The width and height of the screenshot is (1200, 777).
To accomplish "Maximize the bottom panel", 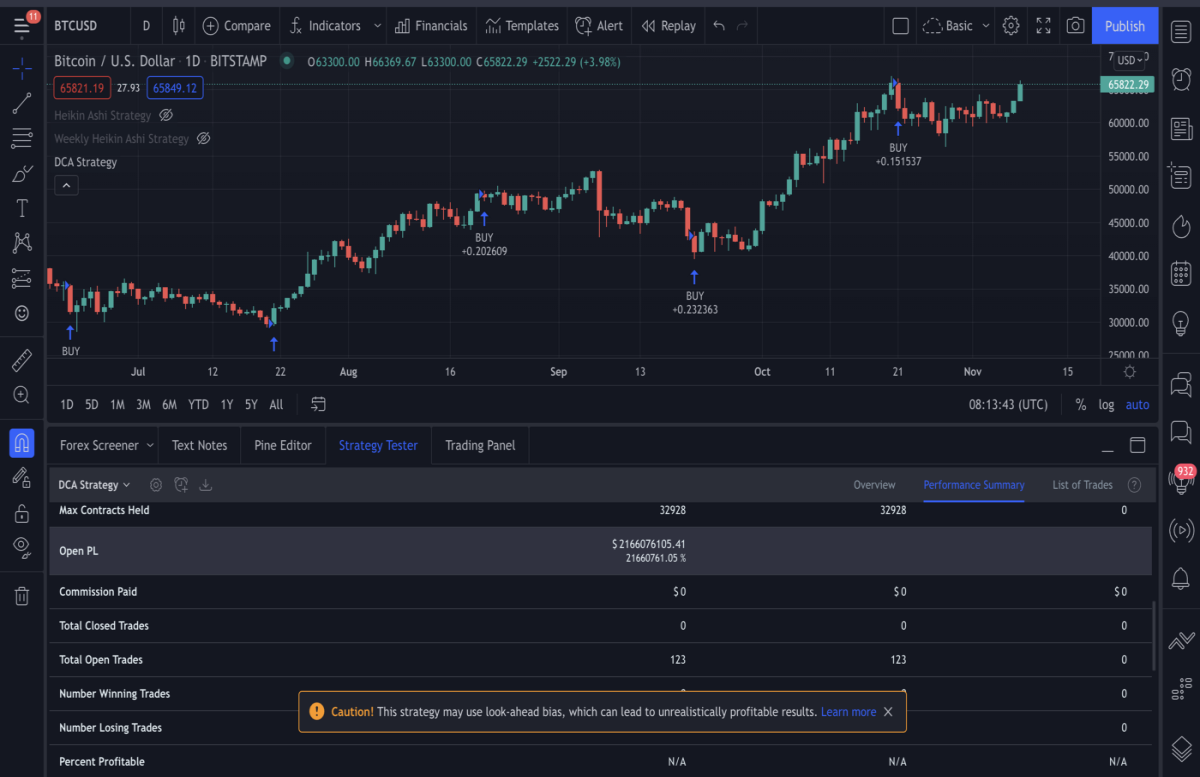I will tap(1137, 445).
